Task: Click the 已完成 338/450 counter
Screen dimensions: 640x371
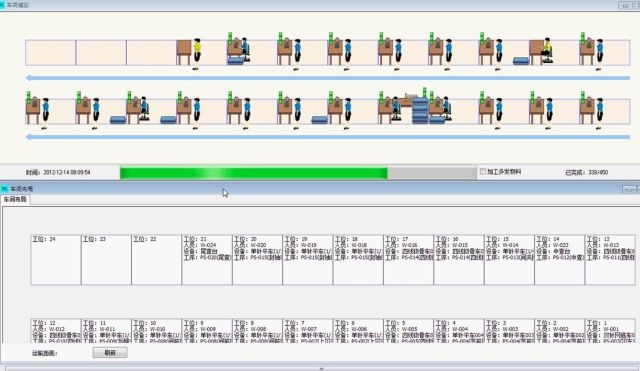Action: point(587,173)
